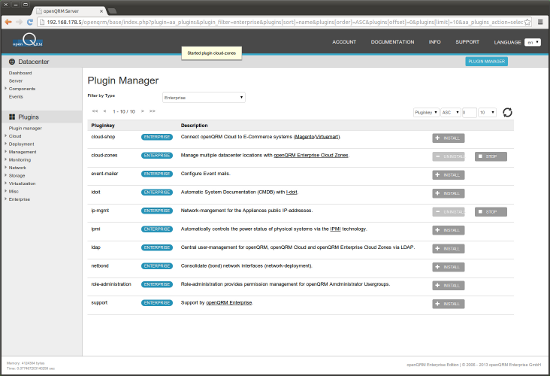Click the browser forward arrow

19,22
